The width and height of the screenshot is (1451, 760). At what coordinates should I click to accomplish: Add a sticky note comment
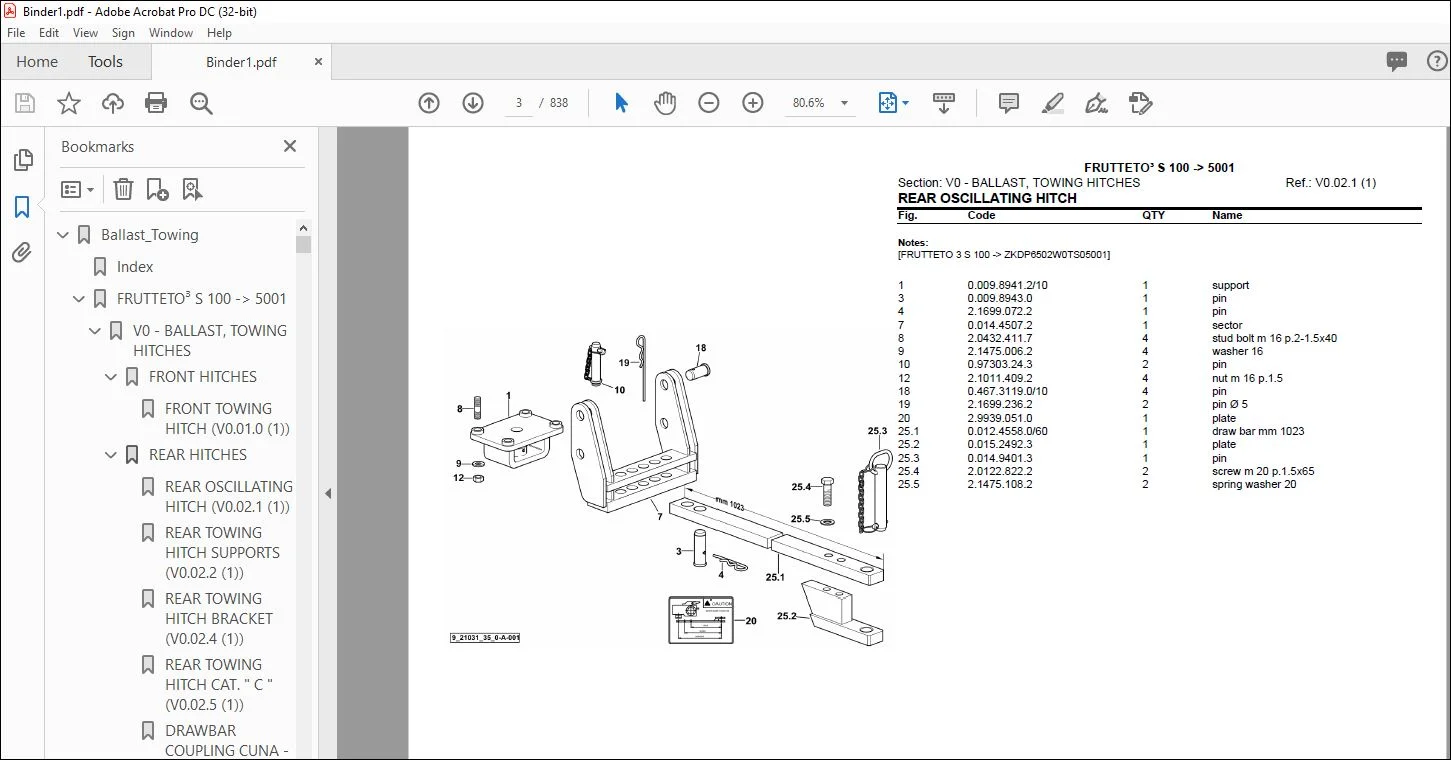coord(1009,103)
